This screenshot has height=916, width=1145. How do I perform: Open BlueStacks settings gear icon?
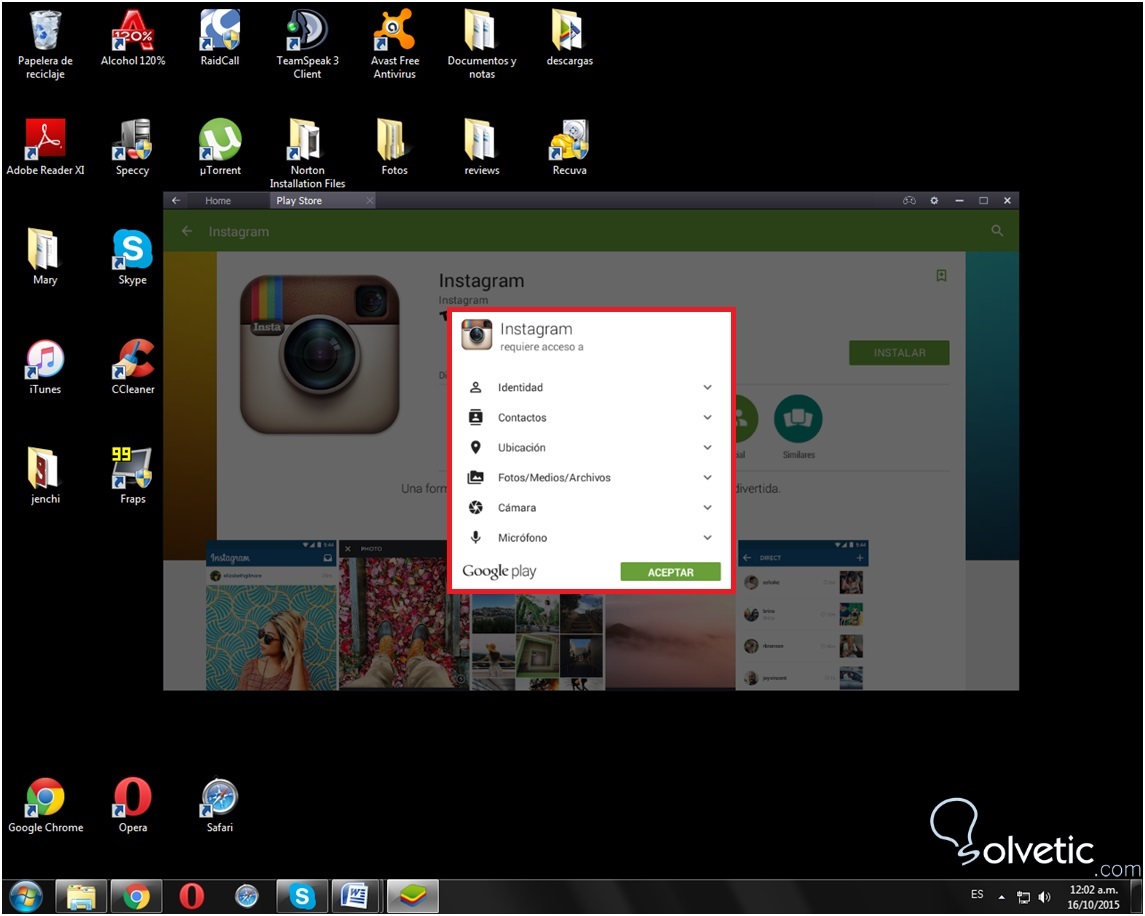pyautogui.click(x=934, y=200)
